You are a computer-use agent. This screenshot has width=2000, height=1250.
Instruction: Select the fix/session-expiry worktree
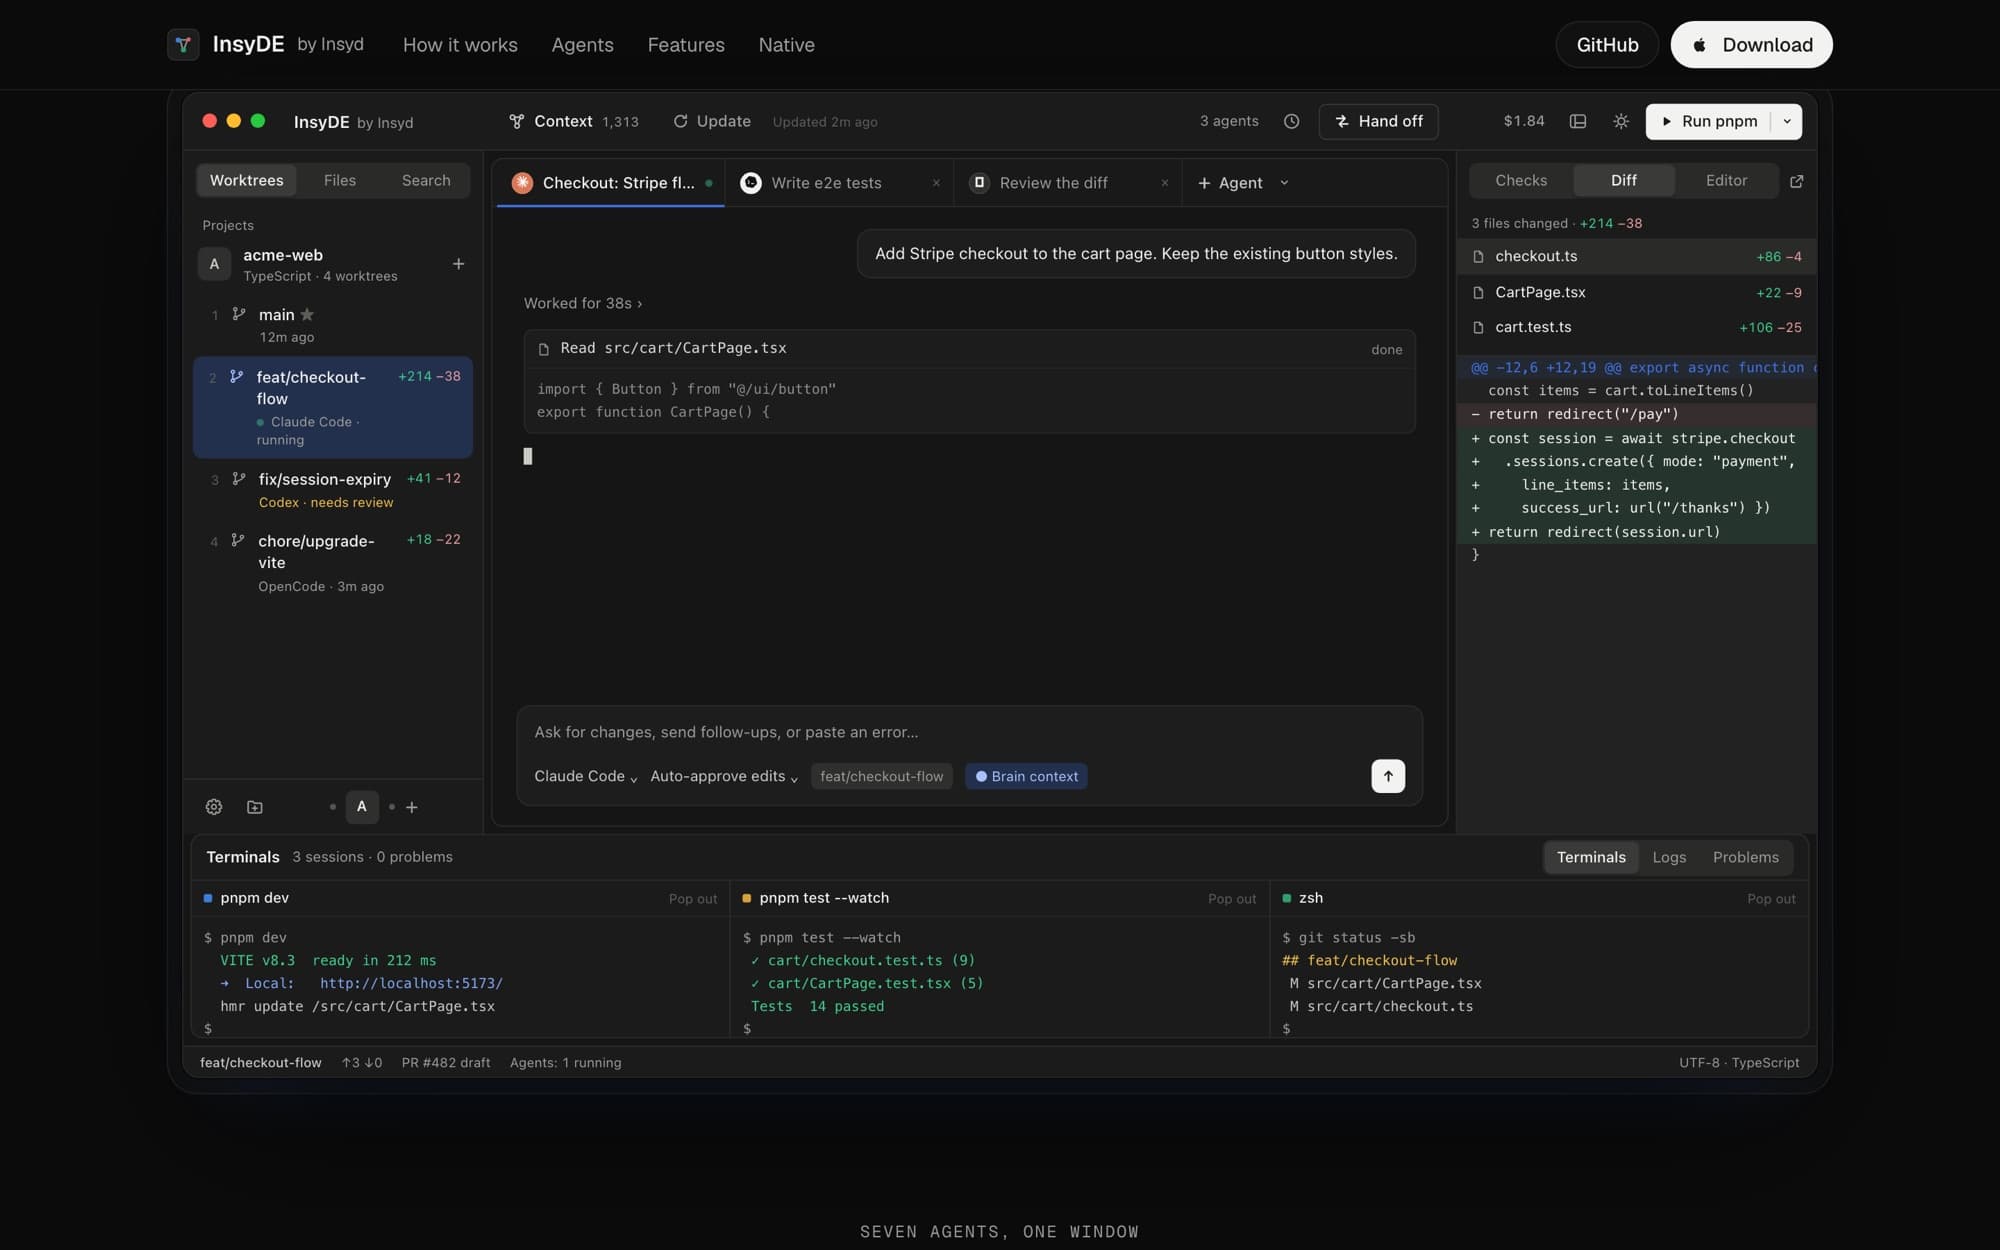coord(333,490)
